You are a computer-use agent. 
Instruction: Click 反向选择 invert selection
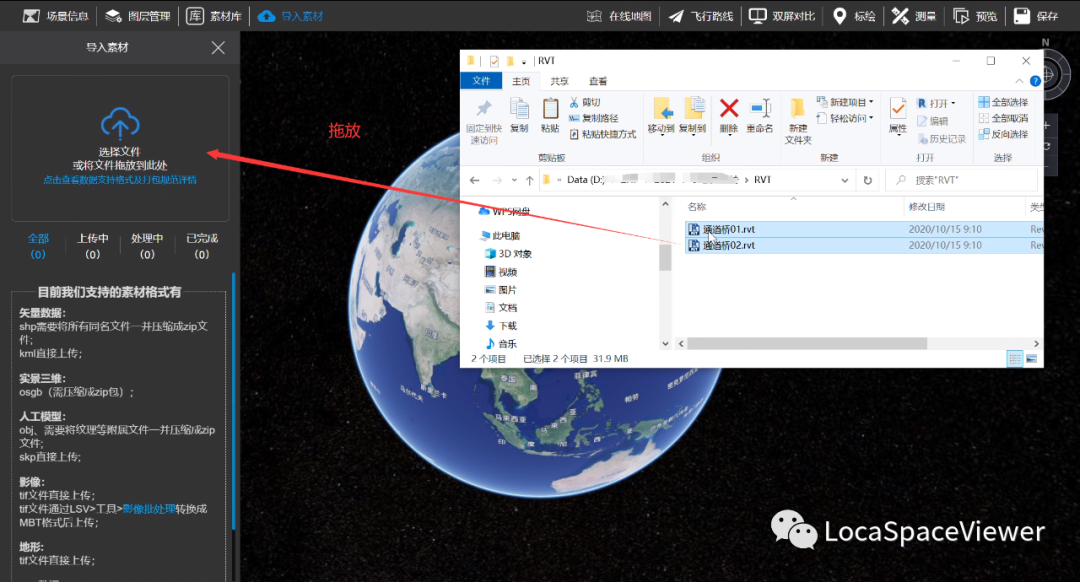click(1003, 134)
